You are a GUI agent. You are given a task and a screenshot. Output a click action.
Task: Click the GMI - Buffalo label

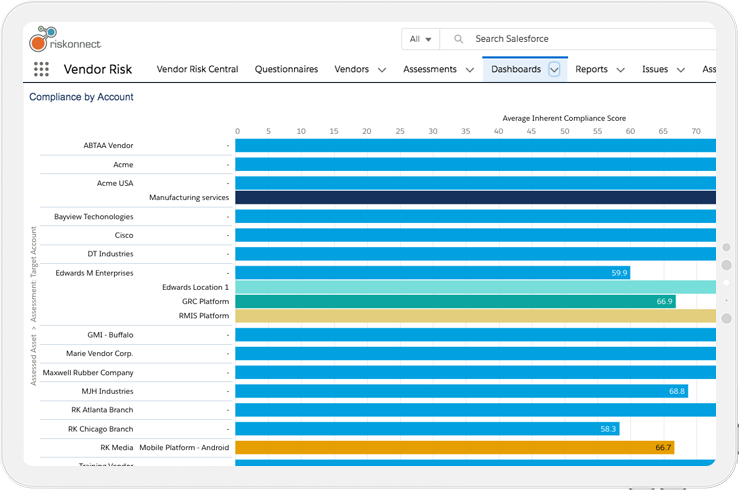click(110, 335)
